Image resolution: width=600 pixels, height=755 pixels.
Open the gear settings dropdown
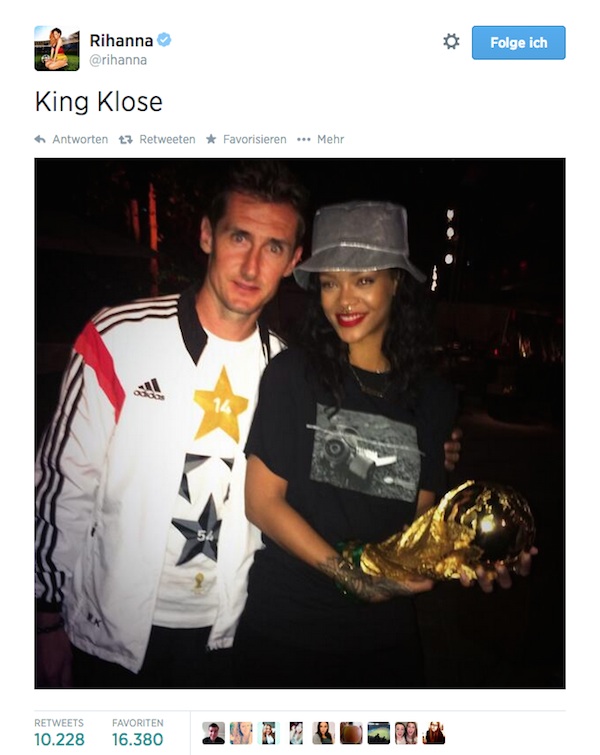[451, 41]
